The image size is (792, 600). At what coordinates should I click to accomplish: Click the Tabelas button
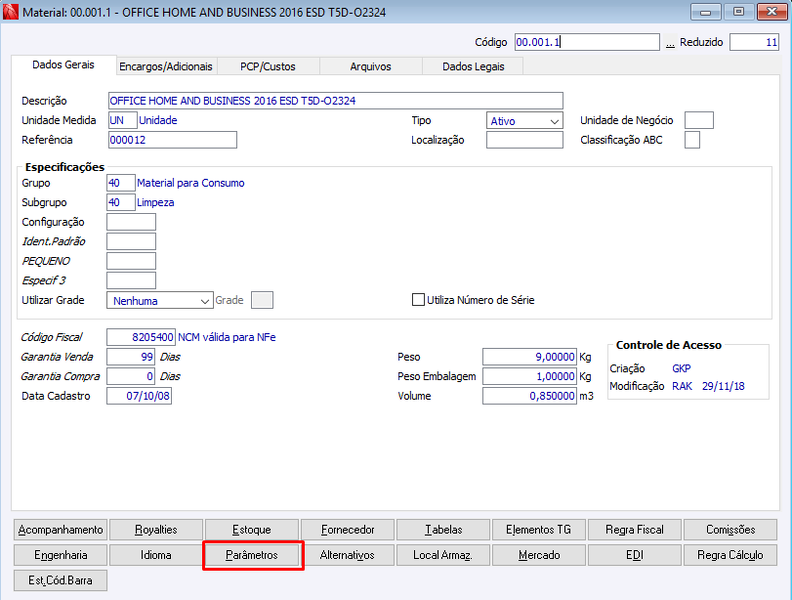coord(443,530)
